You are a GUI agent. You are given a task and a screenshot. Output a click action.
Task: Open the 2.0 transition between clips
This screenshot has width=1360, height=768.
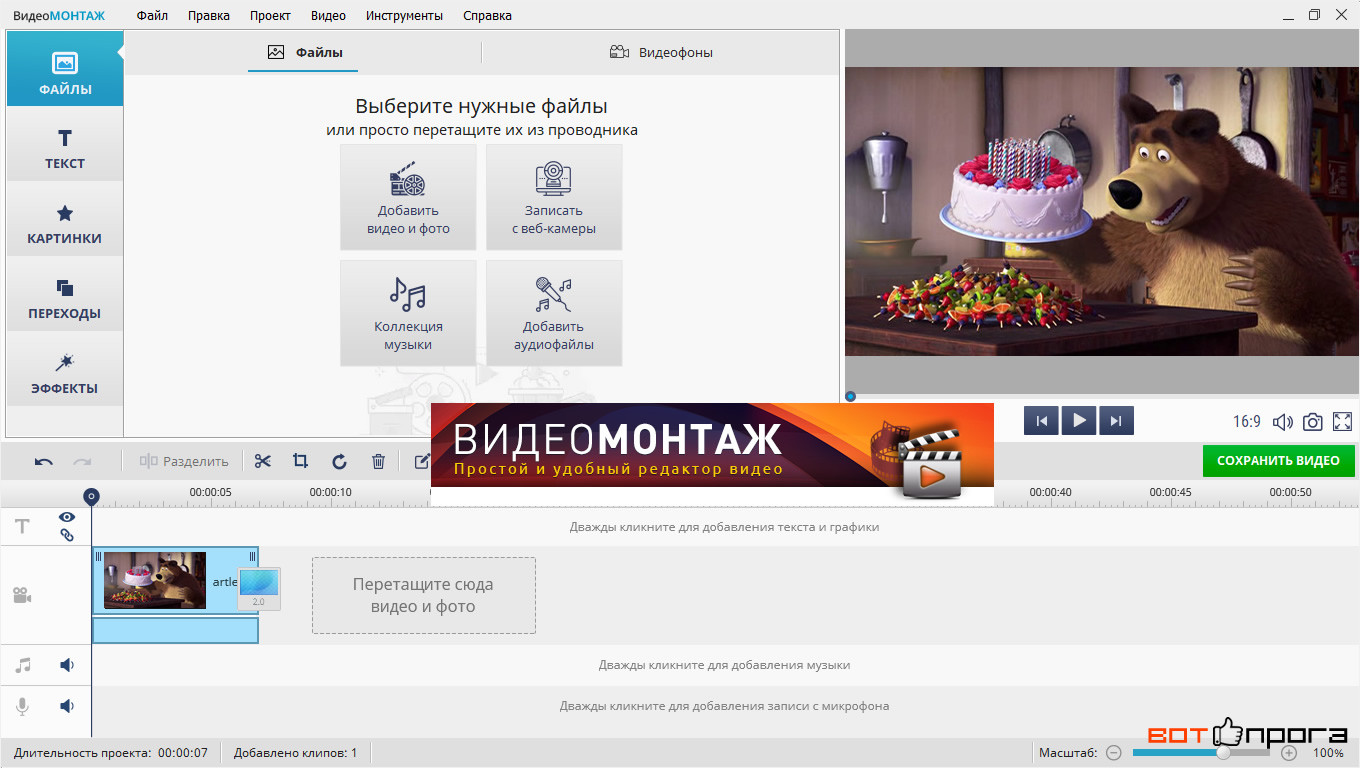coord(259,589)
